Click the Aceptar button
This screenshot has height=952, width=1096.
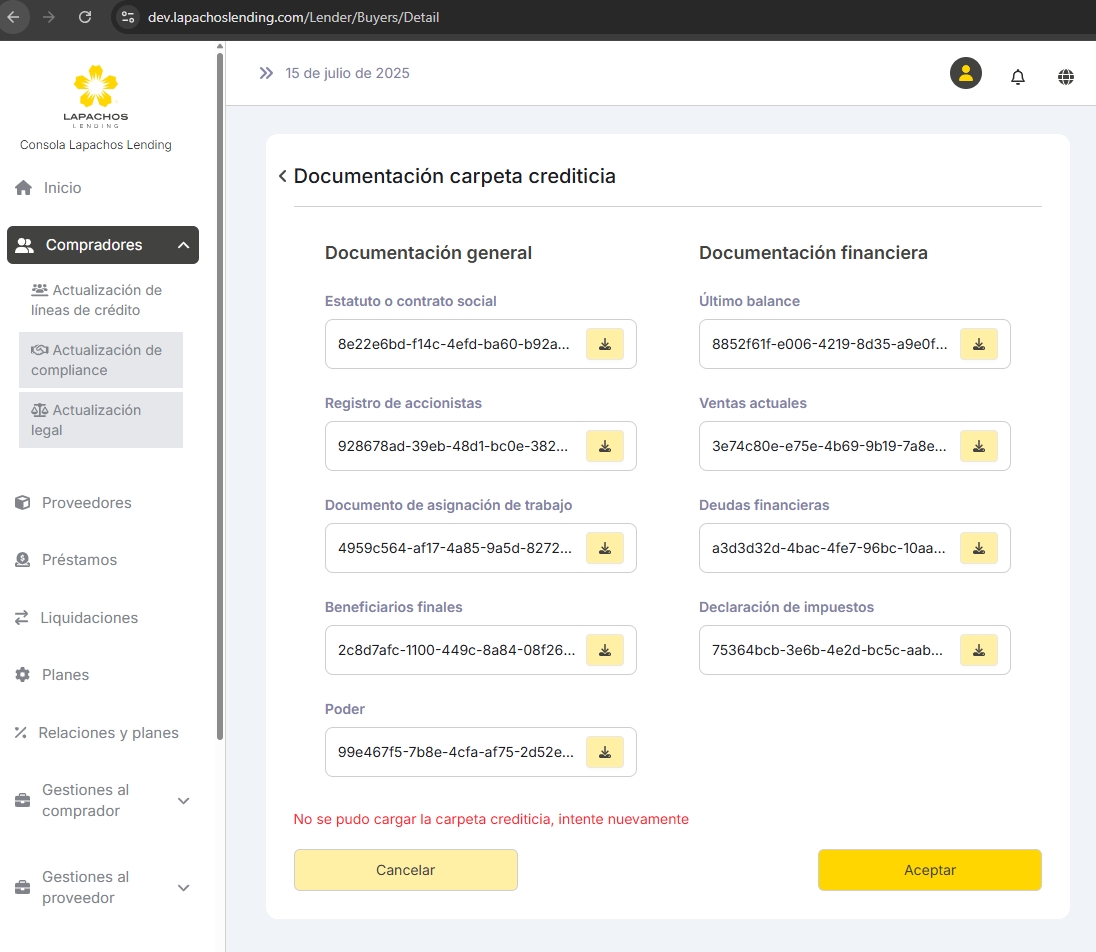(929, 870)
